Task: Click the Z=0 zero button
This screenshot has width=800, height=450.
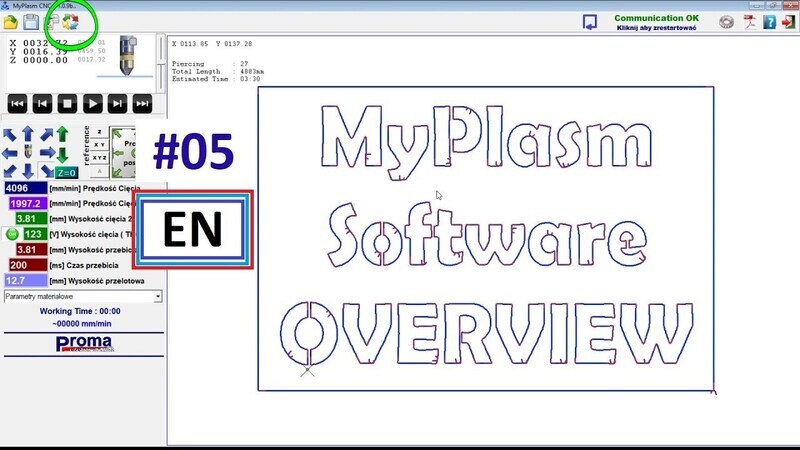Action: 67,173
